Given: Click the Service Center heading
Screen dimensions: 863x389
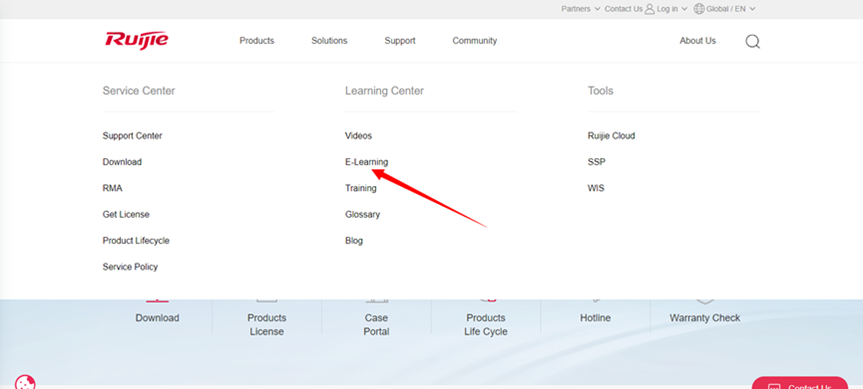Looking at the screenshot, I should click(x=139, y=91).
